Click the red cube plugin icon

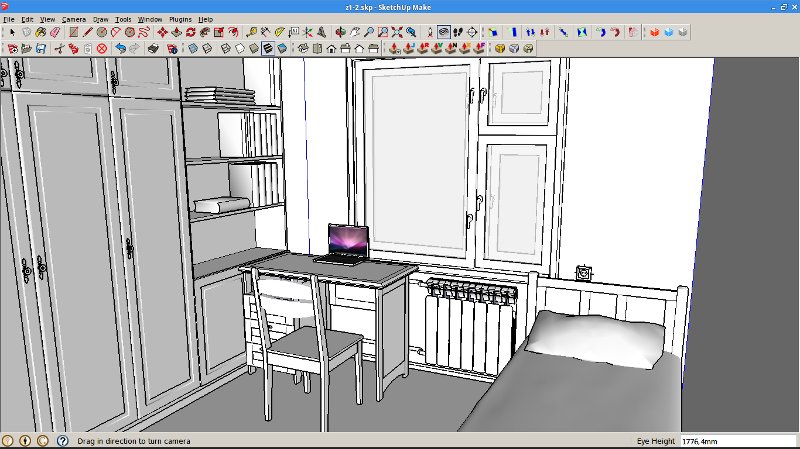(655, 32)
